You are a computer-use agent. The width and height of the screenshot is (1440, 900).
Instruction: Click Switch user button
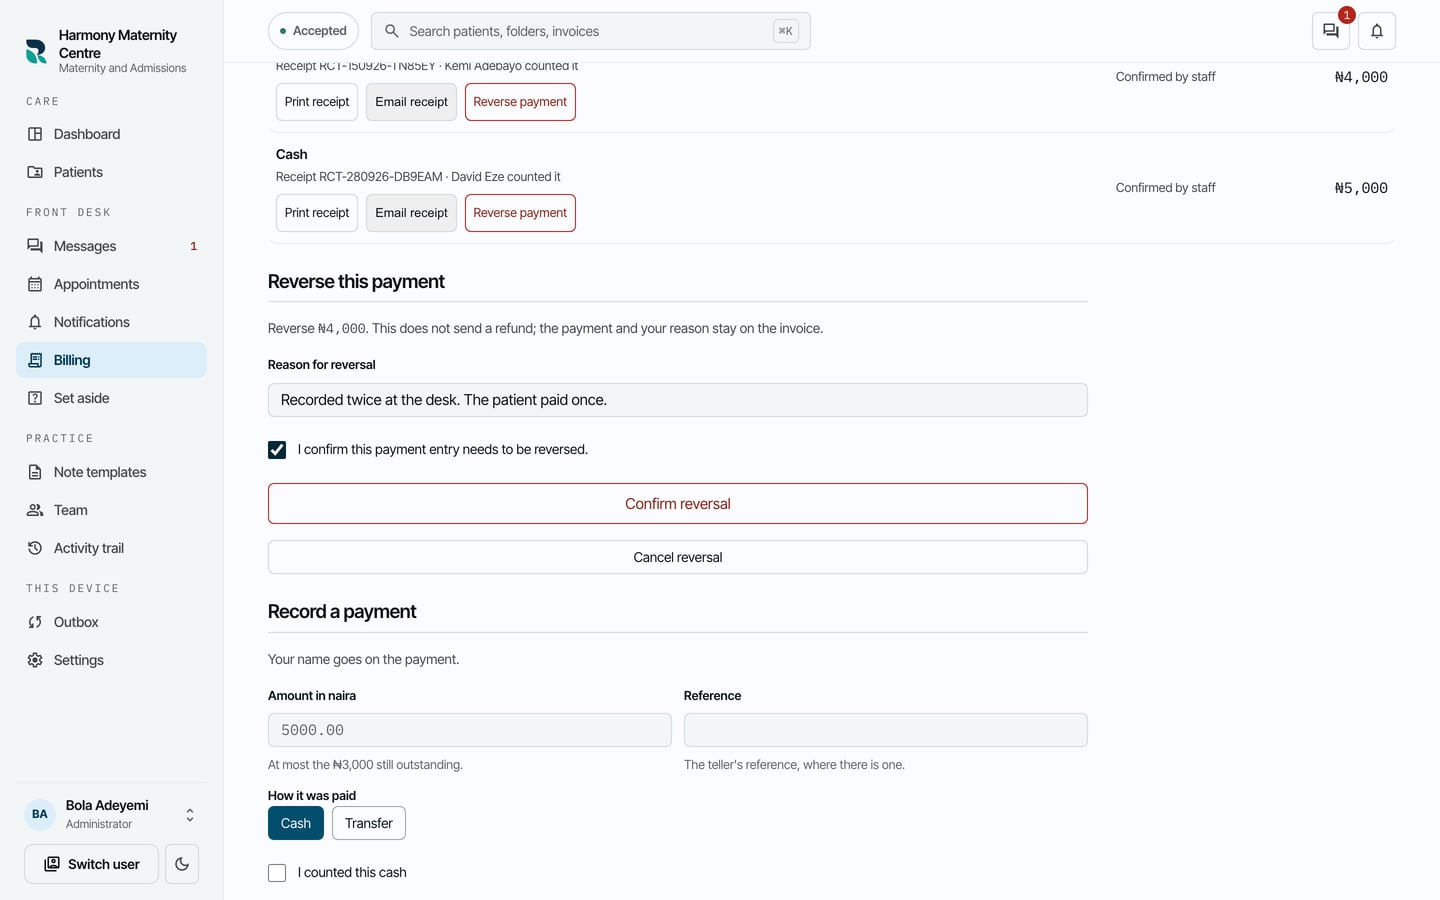pos(92,864)
